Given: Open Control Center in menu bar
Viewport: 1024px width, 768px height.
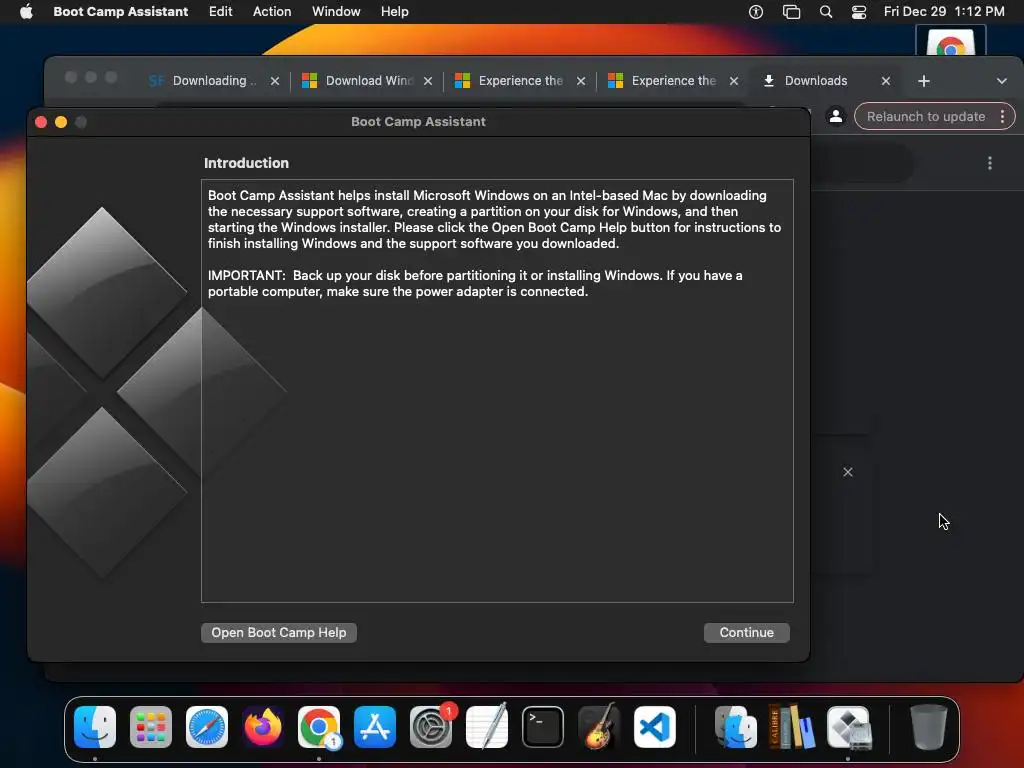Looking at the screenshot, I should point(859,12).
